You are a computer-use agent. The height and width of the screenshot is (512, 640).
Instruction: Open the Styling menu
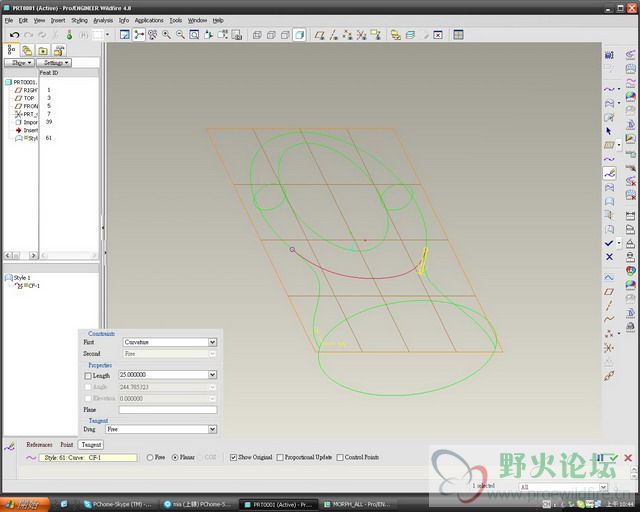pos(80,20)
